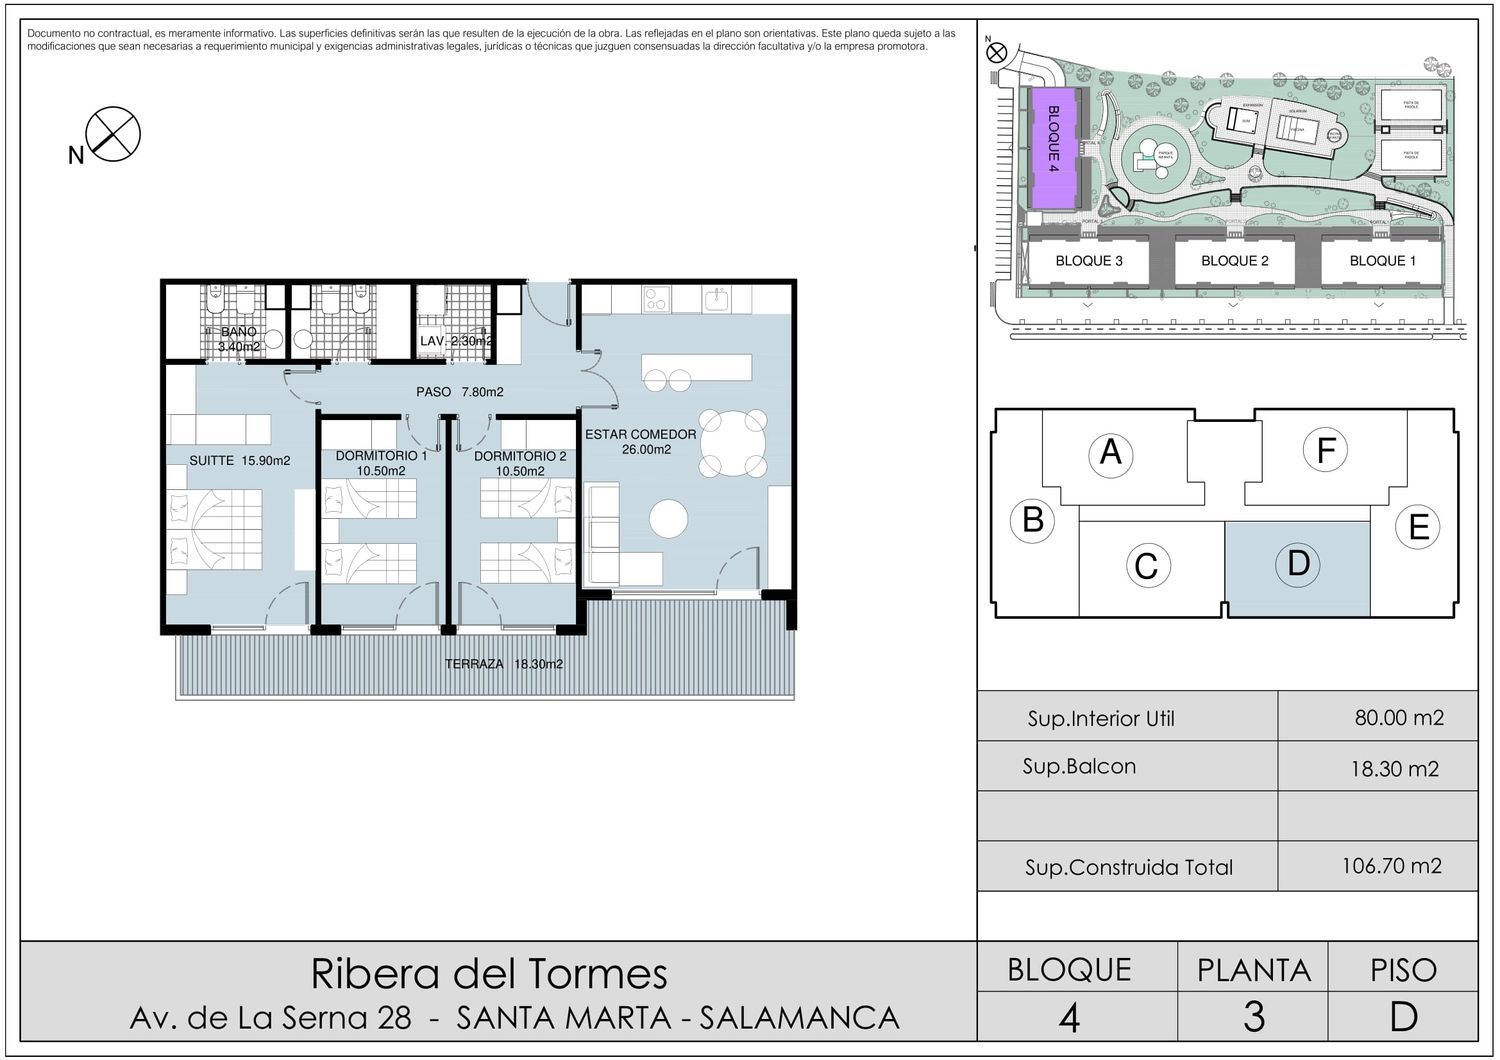Click the 106.70 m2 total built value
Viewport: 1500px width, 1060px height.
click(x=1391, y=866)
